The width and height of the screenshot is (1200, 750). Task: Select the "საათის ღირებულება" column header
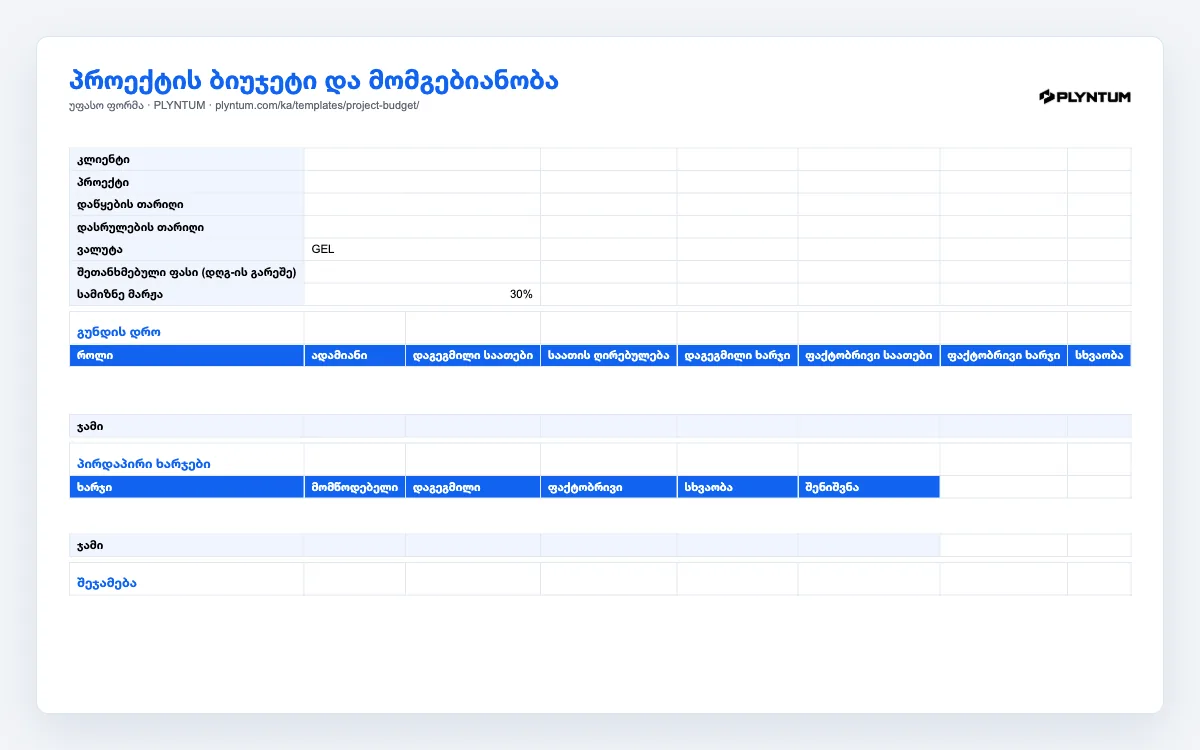609,355
